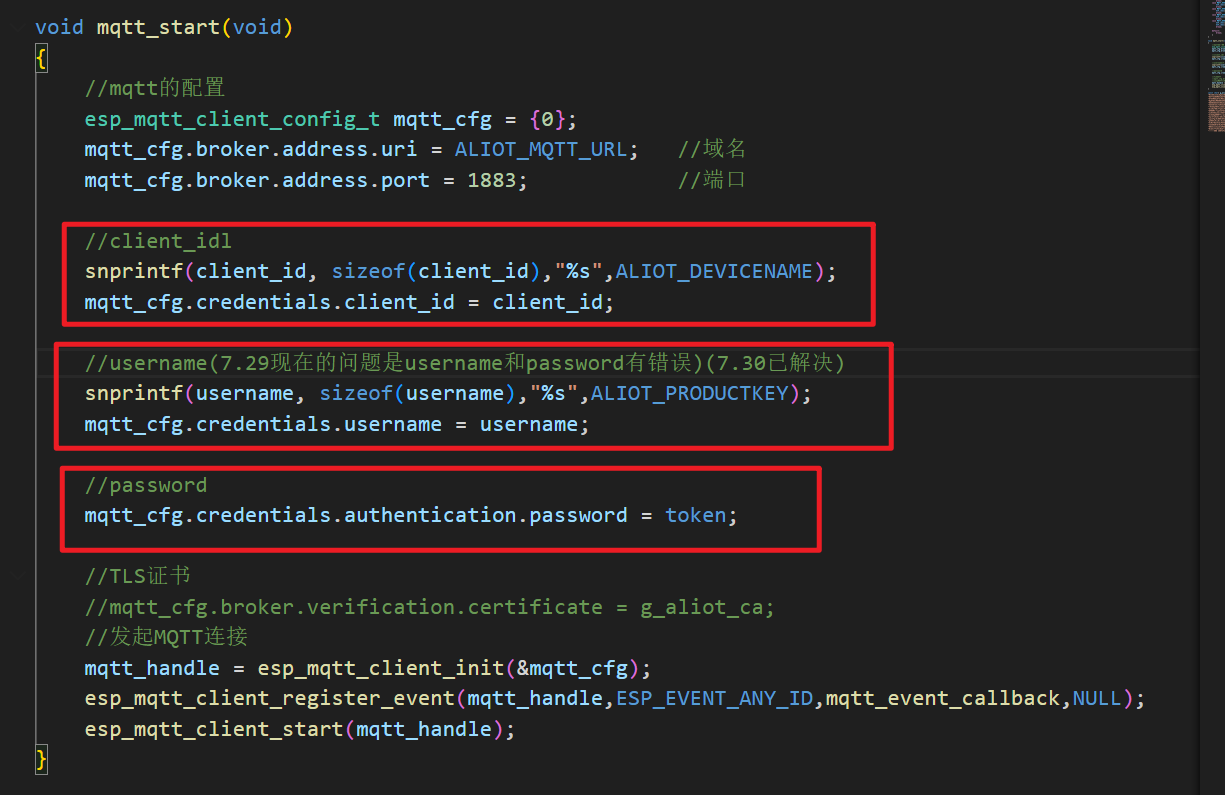The height and width of the screenshot is (795, 1225).
Task: Select the token variable name
Action: [x=696, y=514]
